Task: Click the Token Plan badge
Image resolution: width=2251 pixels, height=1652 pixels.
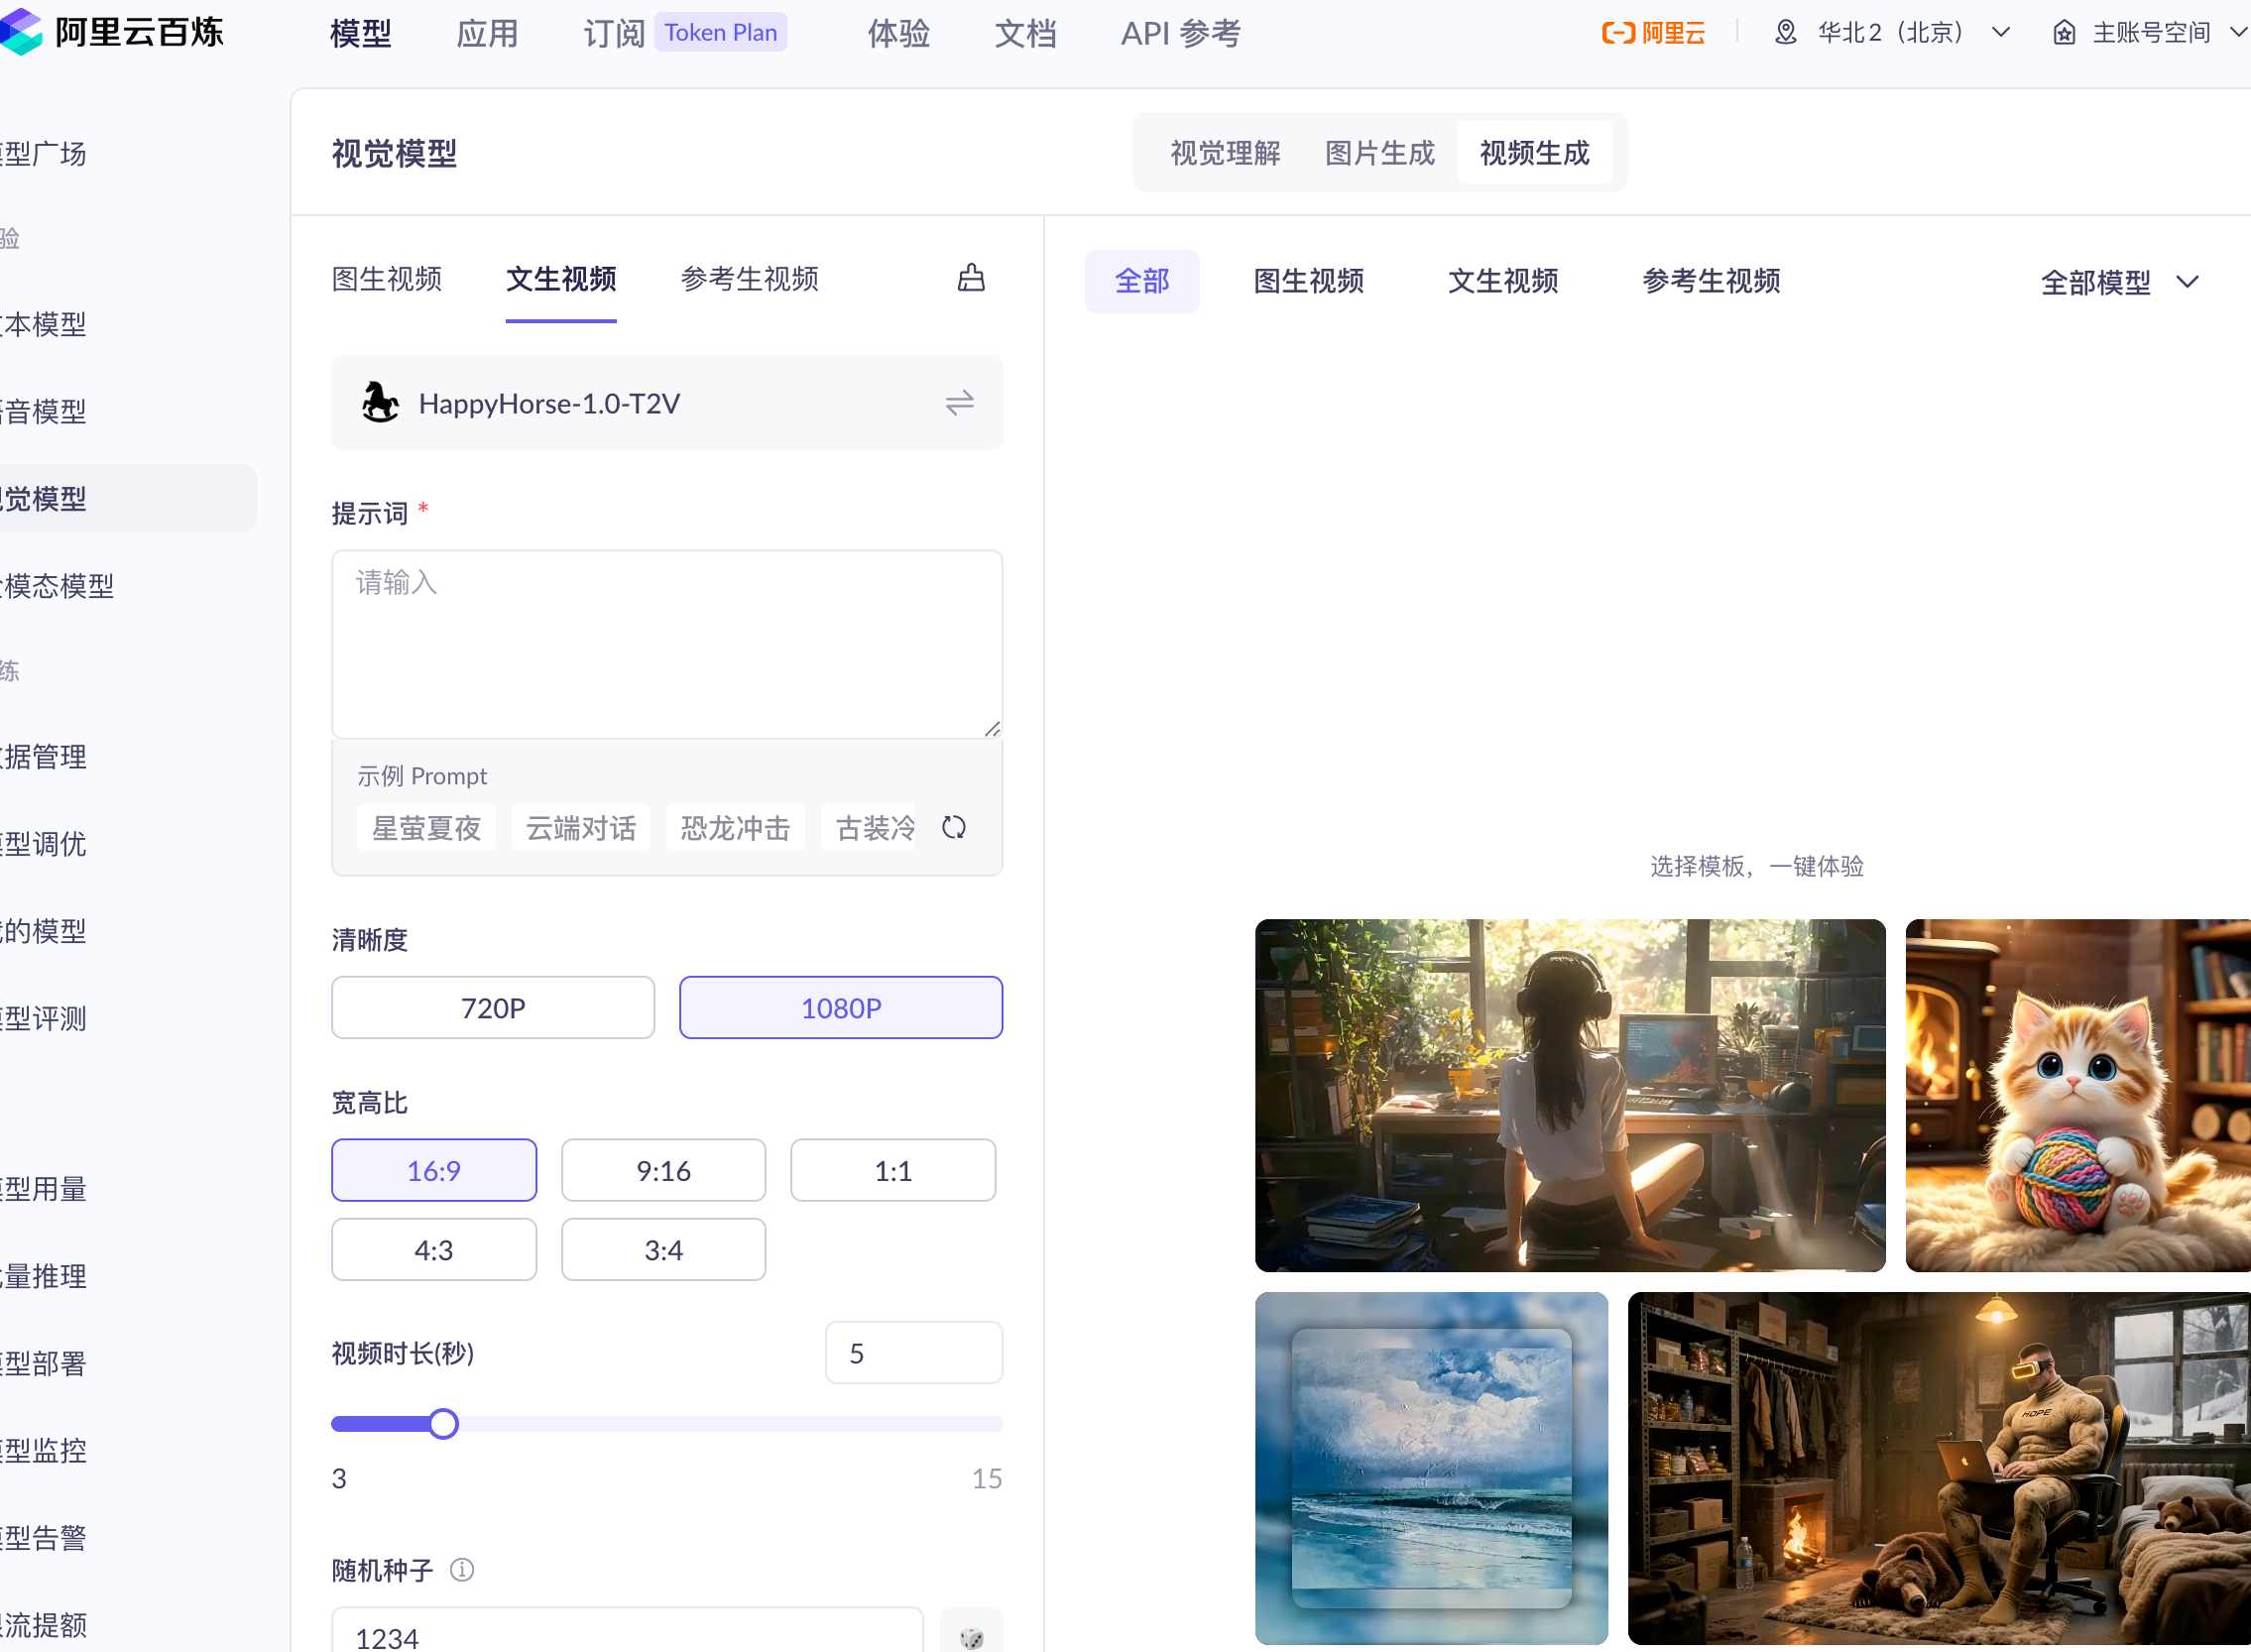Action: (x=721, y=32)
